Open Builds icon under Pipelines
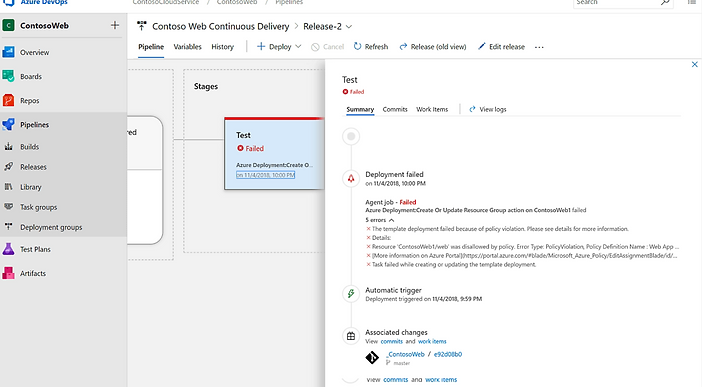 [9, 146]
